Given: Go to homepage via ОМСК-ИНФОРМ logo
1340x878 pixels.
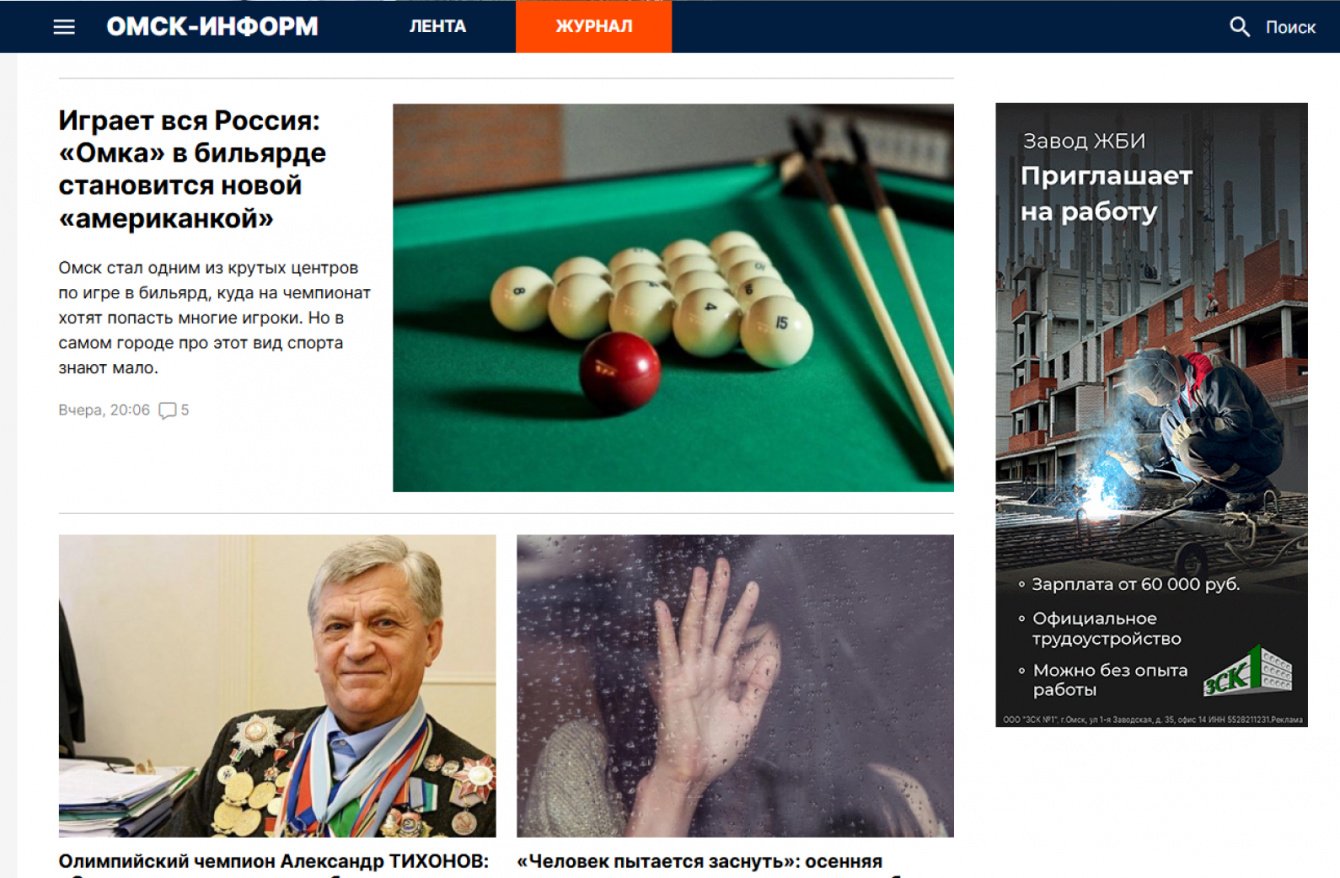Looking at the screenshot, I should click(212, 27).
